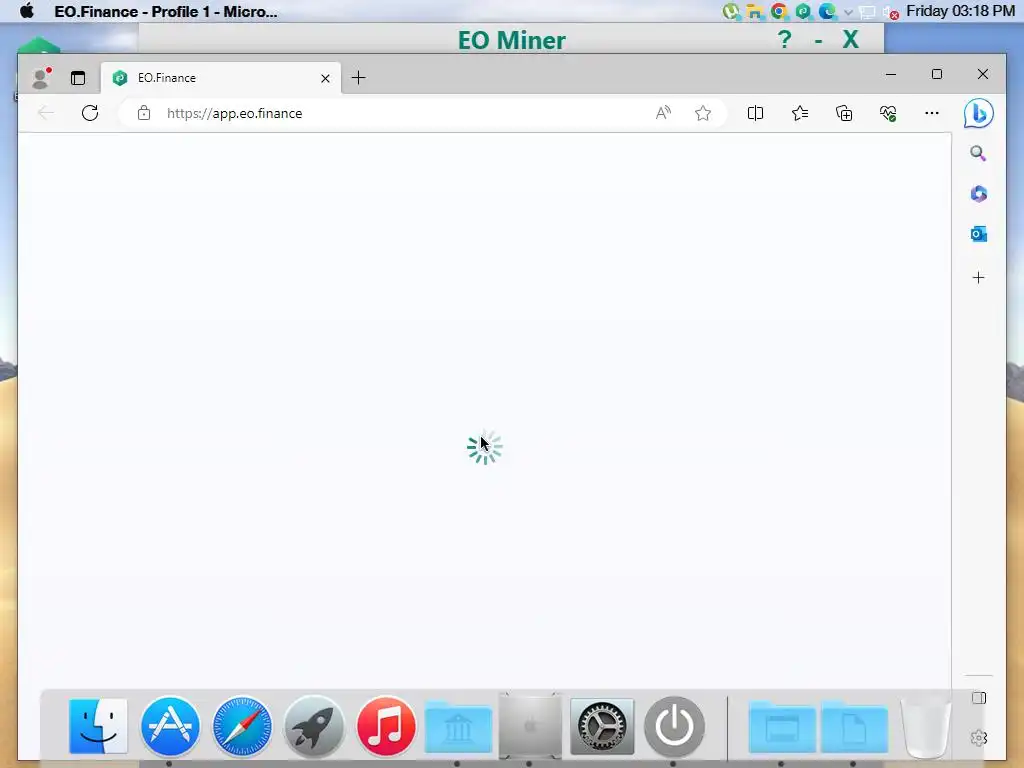Image resolution: width=1024 pixels, height=768 pixels.
Task: Open the uTorrent tray icon
Action: pos(731,11)
